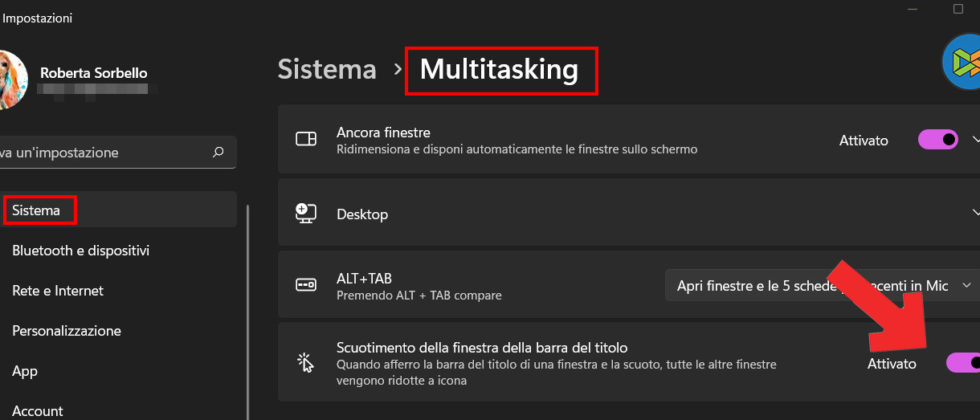Click the Sistema breadcrumb link
Screen dimensions: 980x420
click(326, 69)
